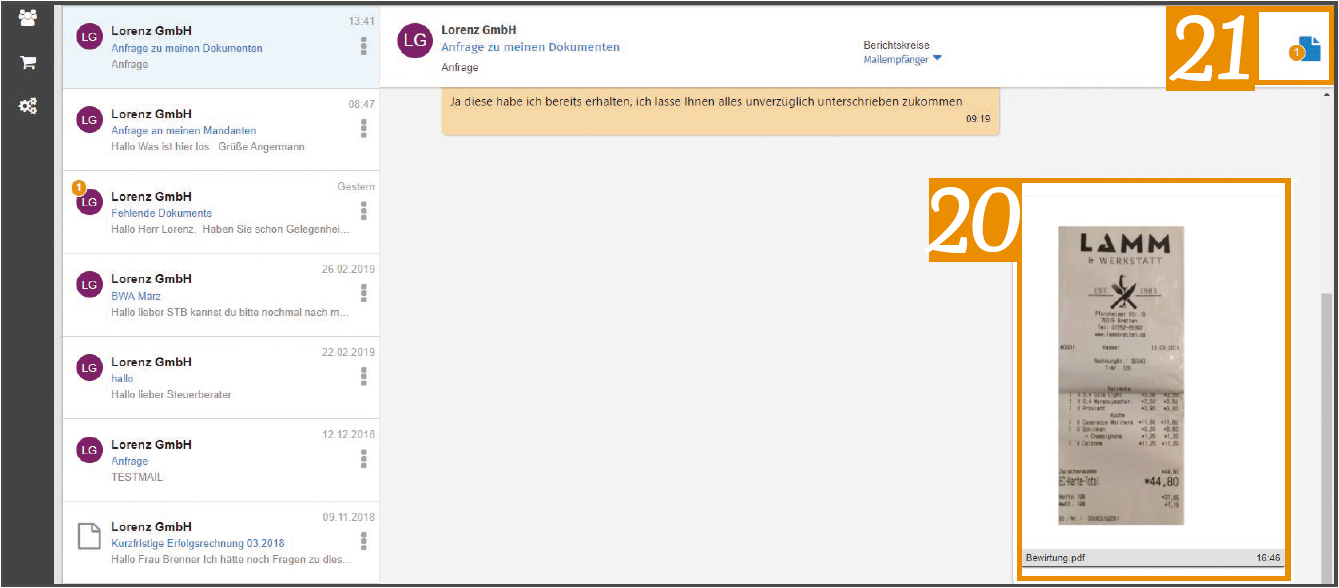Open the three-dot menu for the 'hallo' conversation

pos(364,376)
